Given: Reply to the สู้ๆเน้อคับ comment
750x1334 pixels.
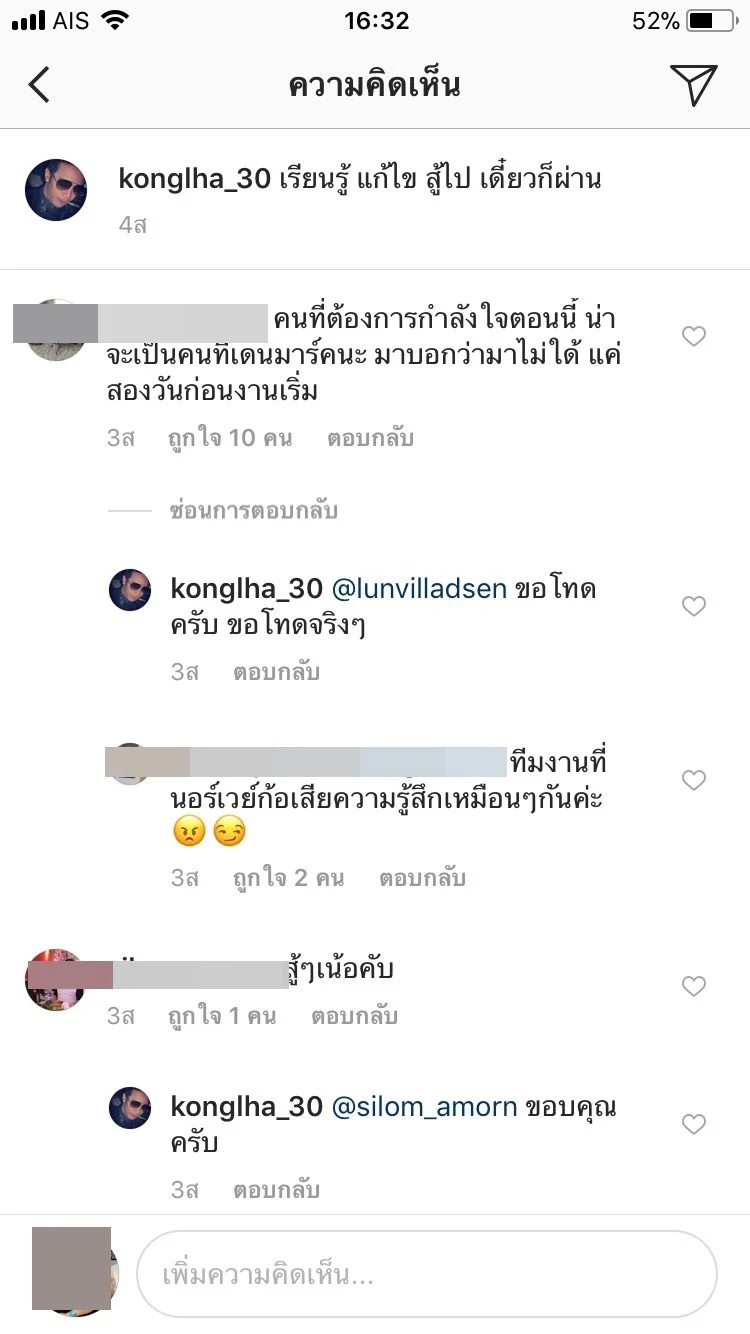Looking at the screenshot, I should (354, 1016).
